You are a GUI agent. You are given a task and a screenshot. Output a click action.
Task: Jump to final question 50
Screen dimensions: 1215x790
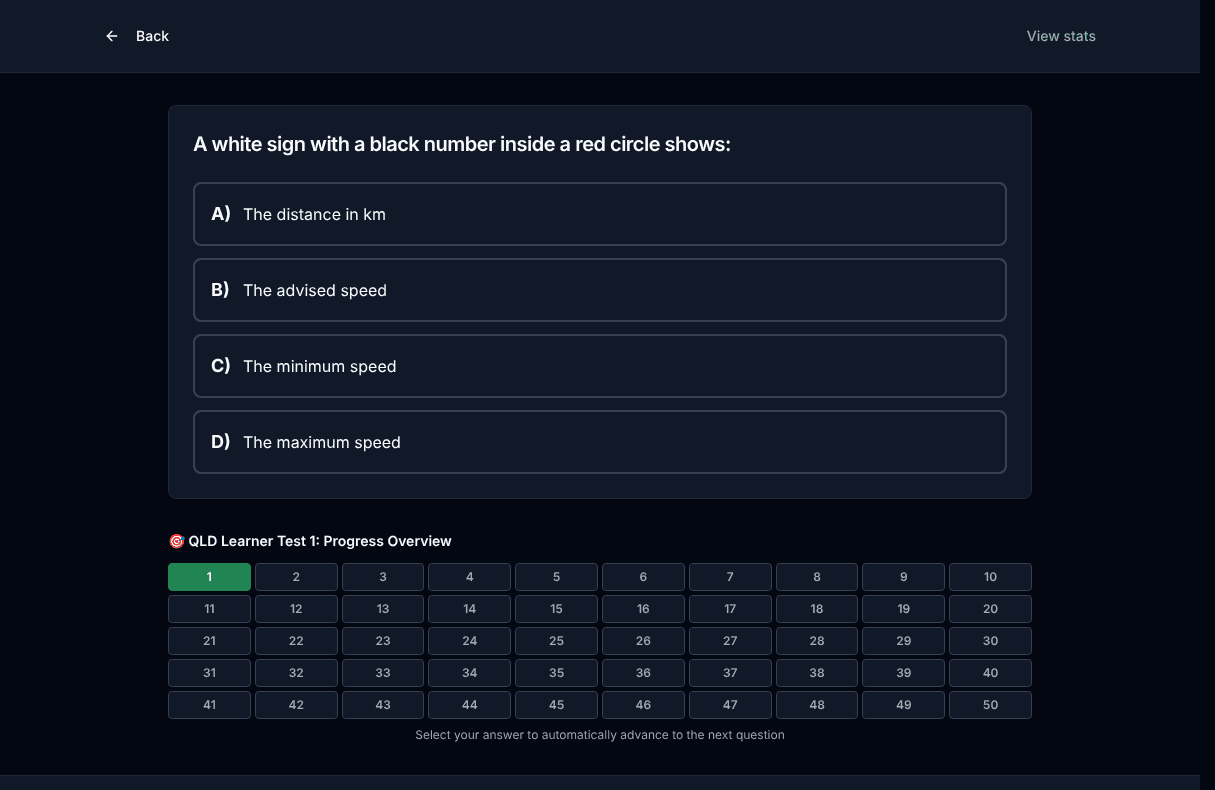pos(990,705)
